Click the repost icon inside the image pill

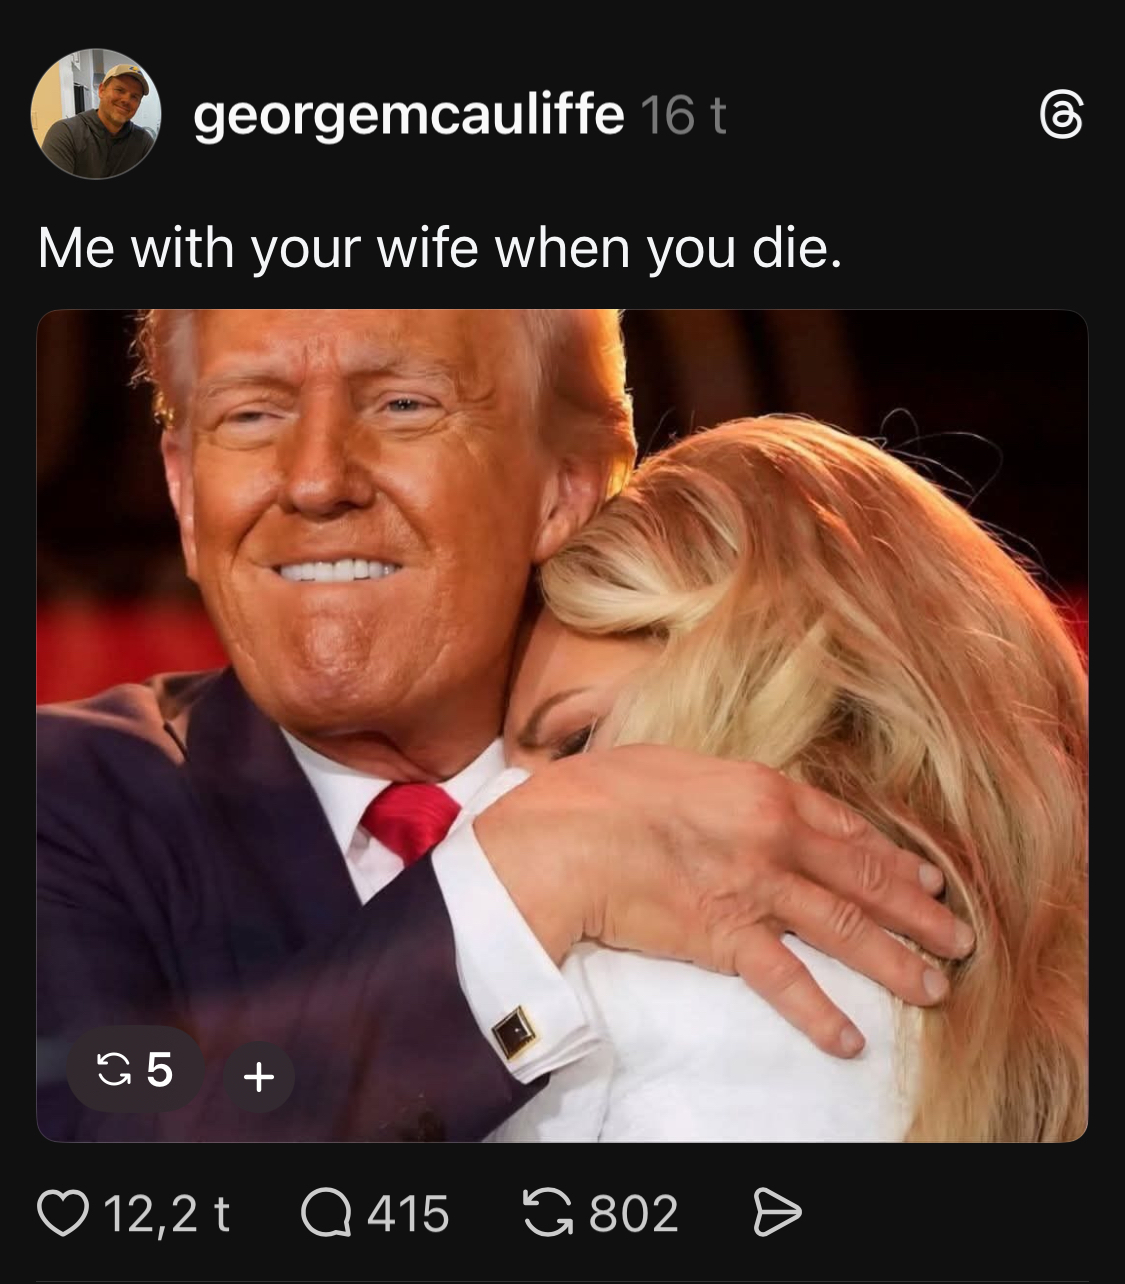pyautogui.click(x=113, y=1070)
